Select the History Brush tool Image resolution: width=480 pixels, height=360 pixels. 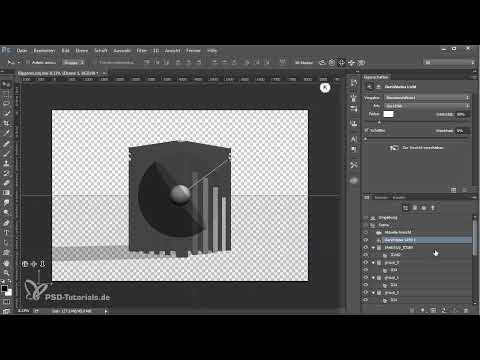click(x=6, y=173)
